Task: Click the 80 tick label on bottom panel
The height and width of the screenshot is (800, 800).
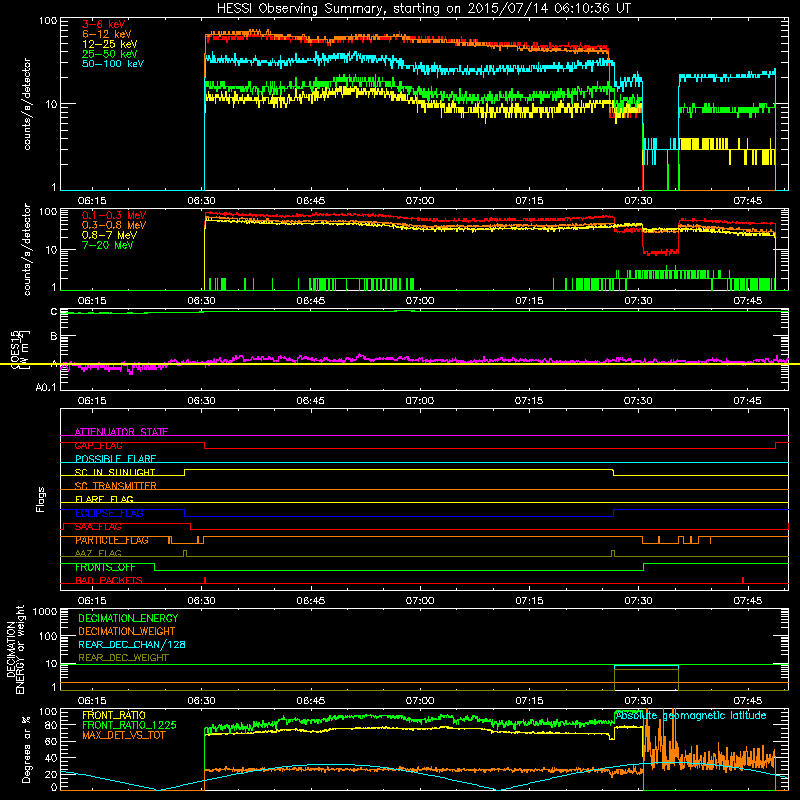Action: pos(51,725)
